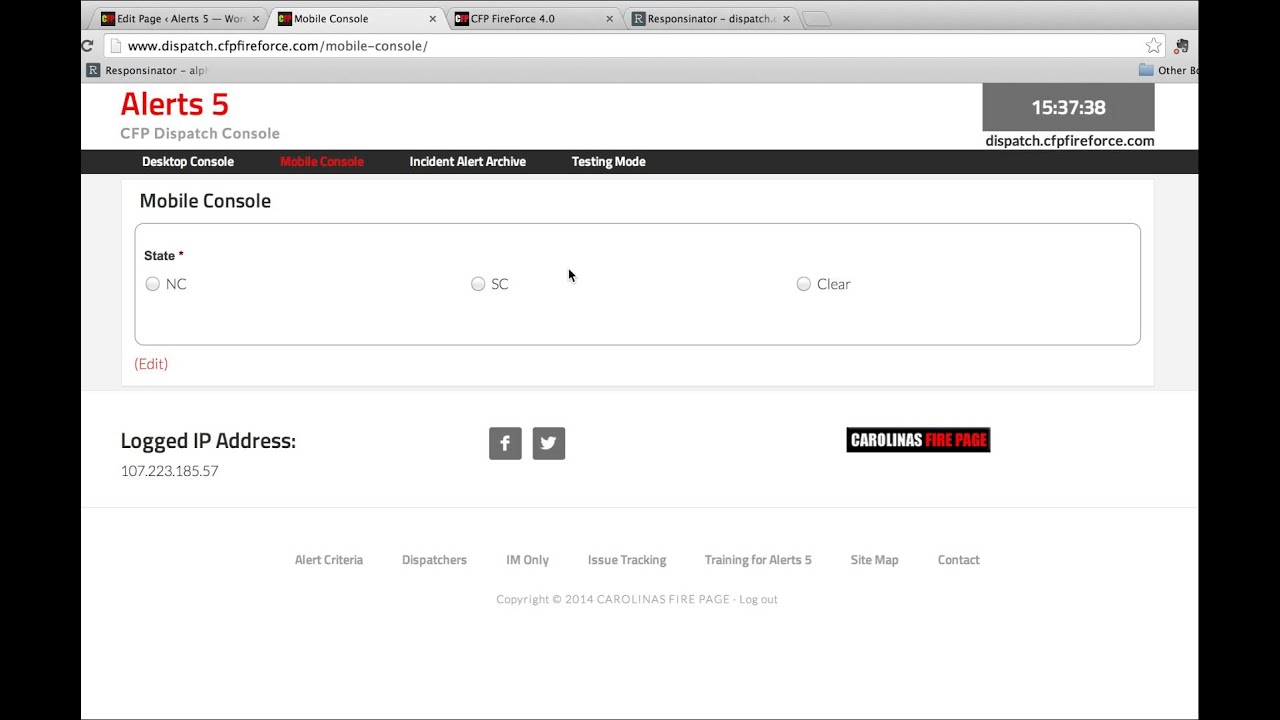Go to Desktop Console in navigation

coord(188,162)
